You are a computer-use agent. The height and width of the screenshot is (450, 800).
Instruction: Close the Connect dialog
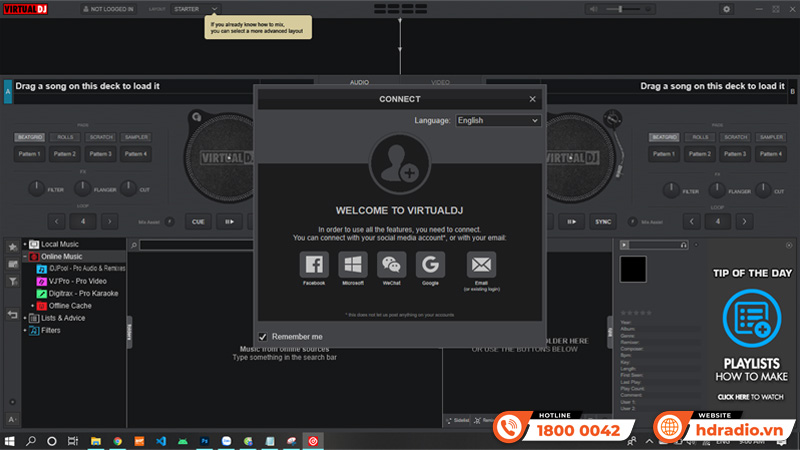coord(532,99)
